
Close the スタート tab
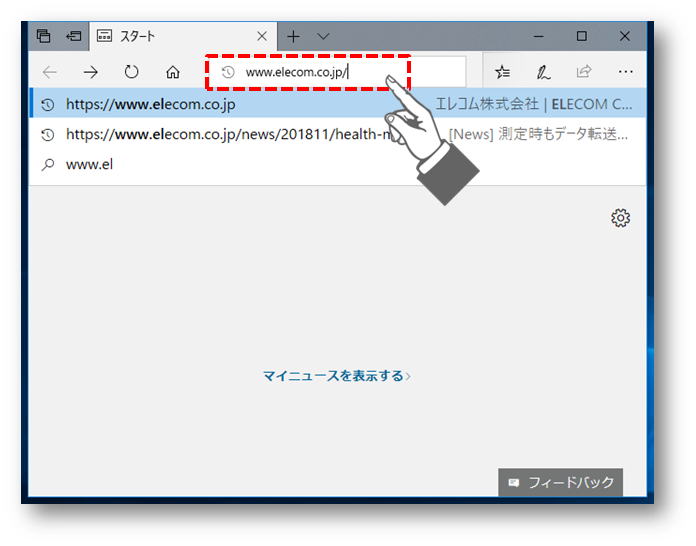pos(262,36)
